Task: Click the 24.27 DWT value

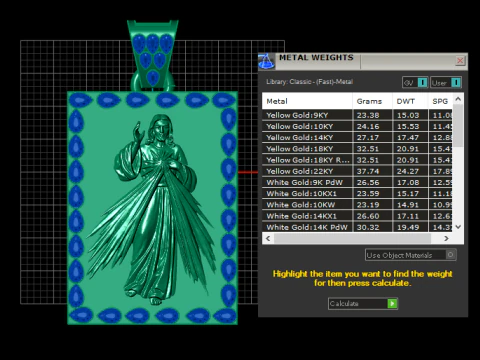Action: pyautogui.click(x=408, y=171)
